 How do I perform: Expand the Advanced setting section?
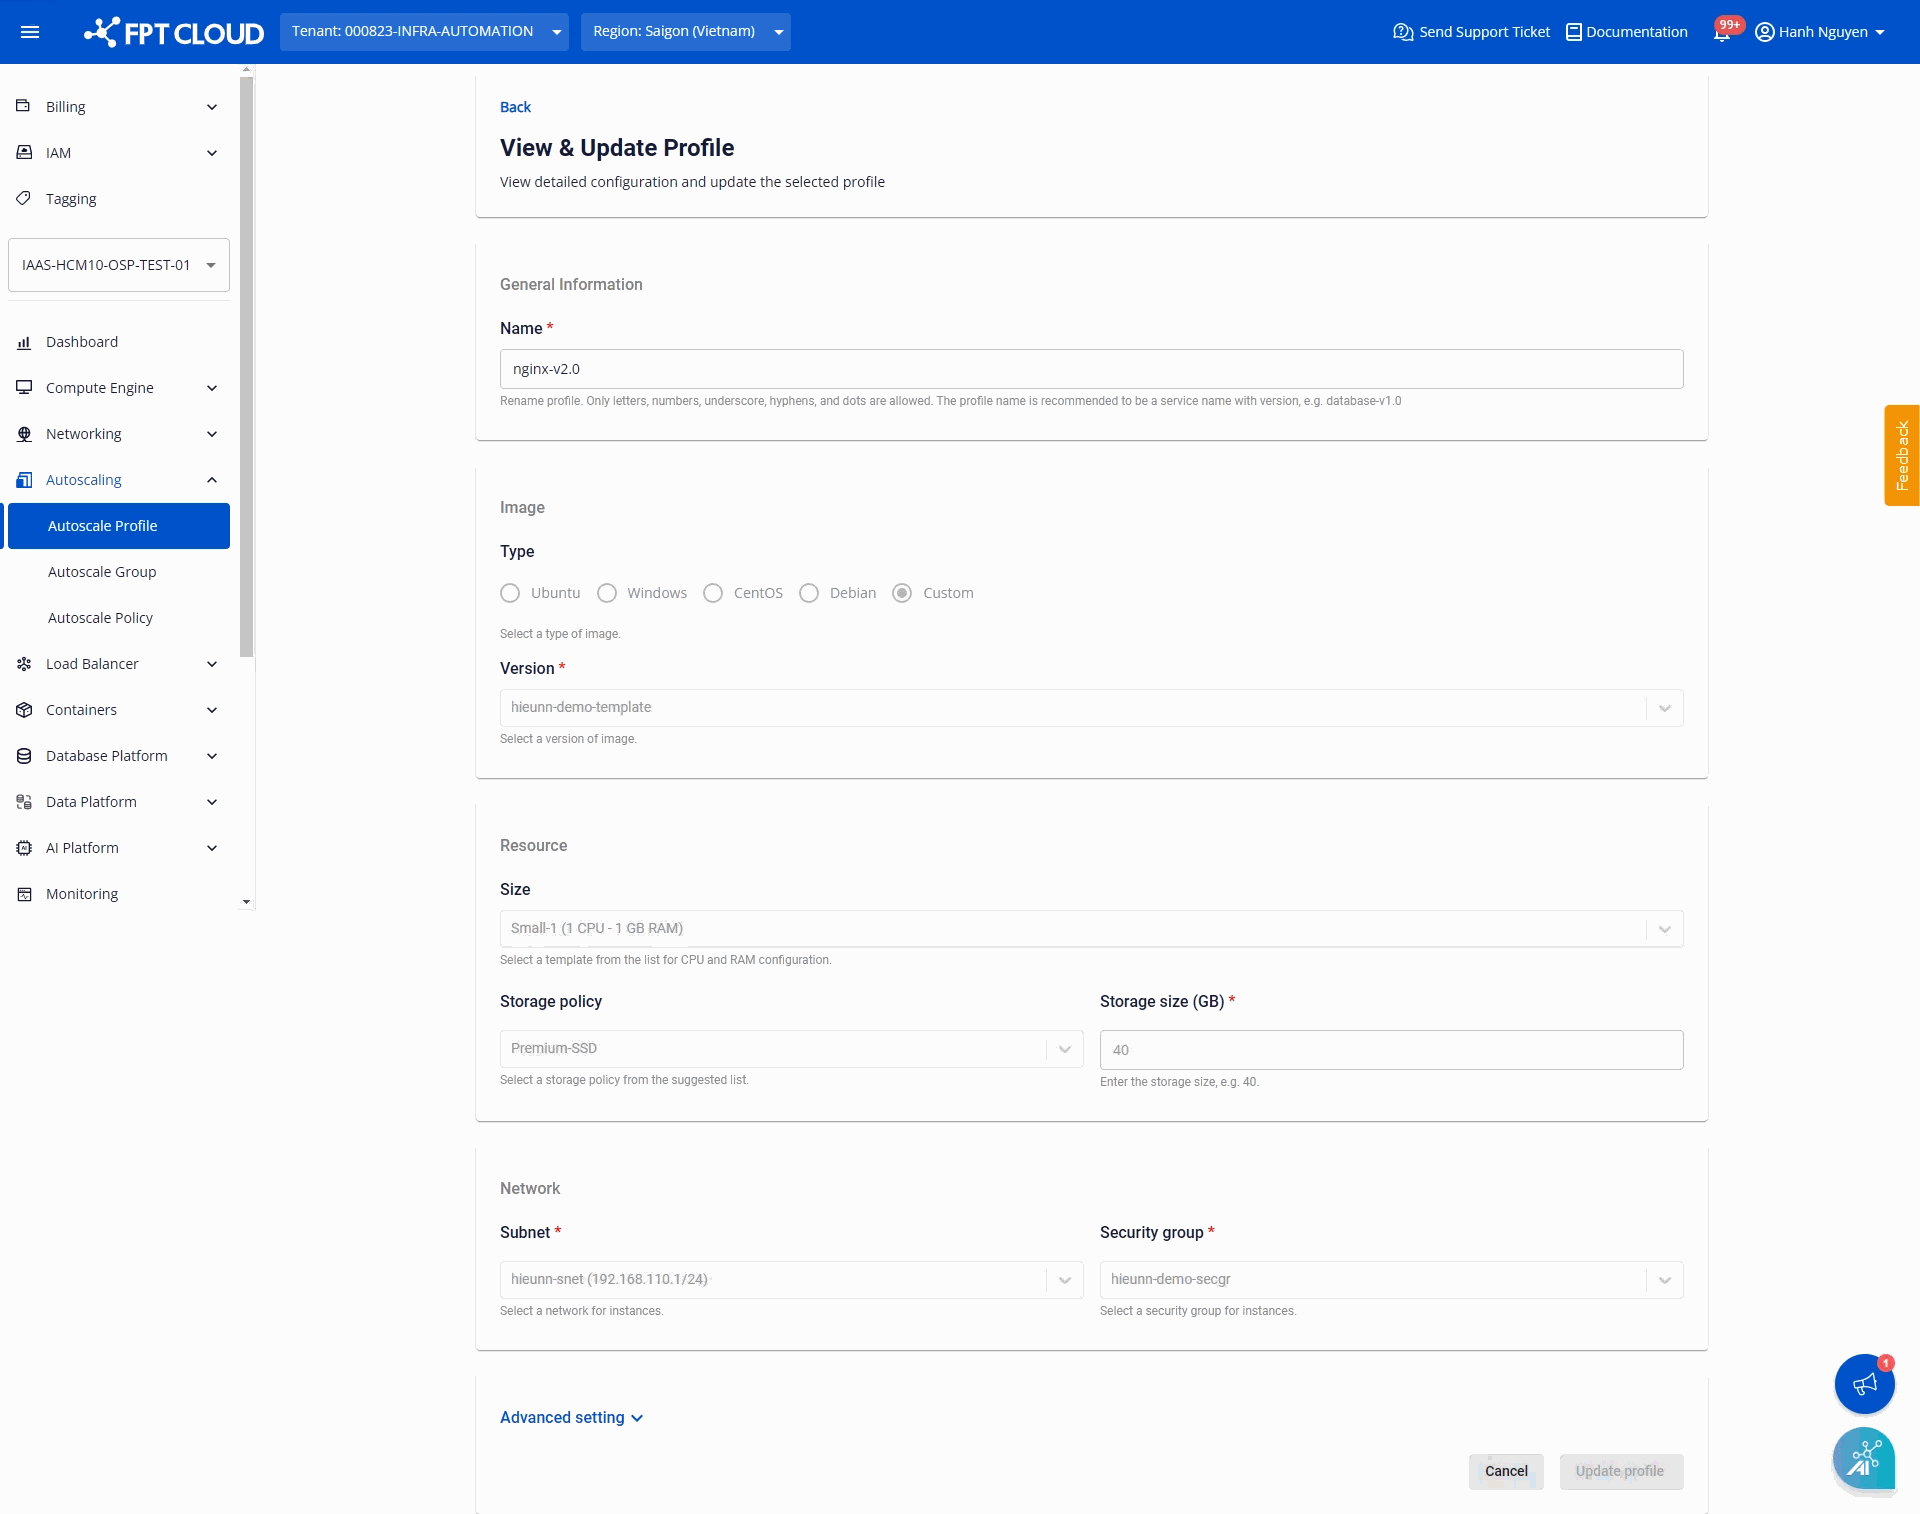coord(572,1418)
